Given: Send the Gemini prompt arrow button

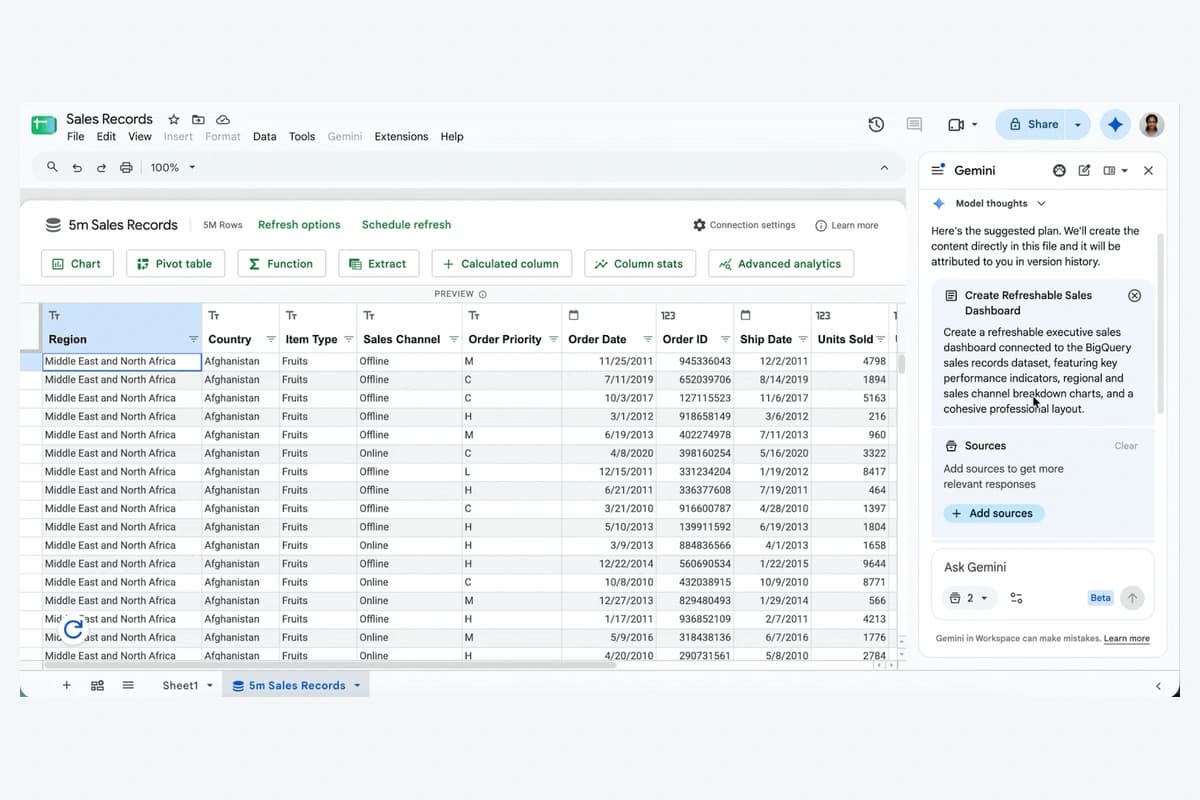Looking at the screenshot, I should (x=1132, y=598).
